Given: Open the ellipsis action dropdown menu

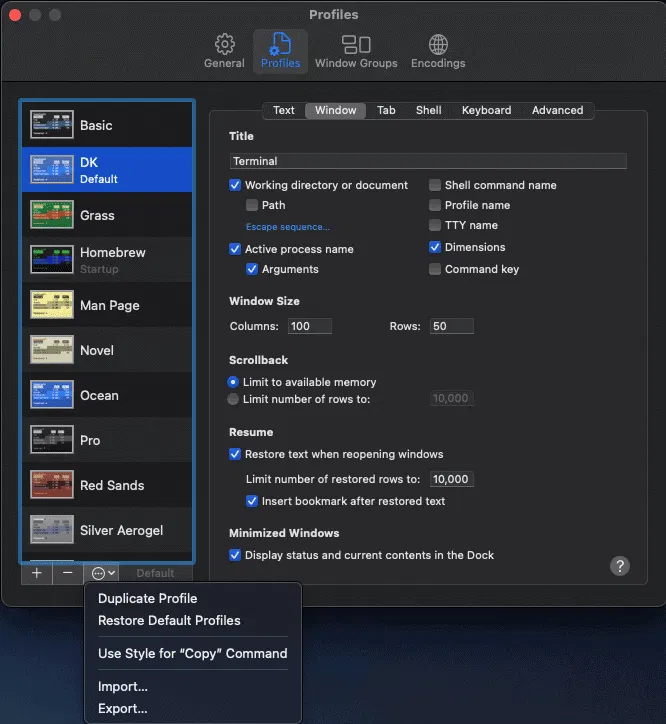Looking at the screenshot, I should click(103, 573).
